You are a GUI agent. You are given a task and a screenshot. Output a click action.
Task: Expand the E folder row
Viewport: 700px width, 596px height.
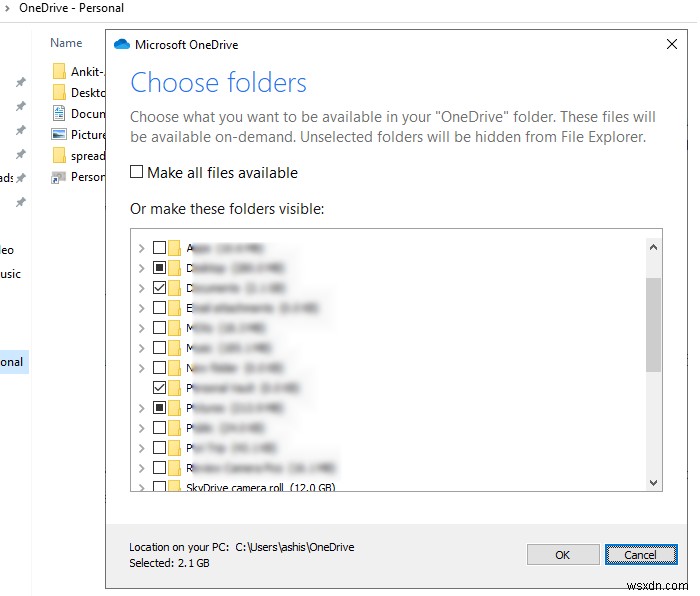(142, 308)
